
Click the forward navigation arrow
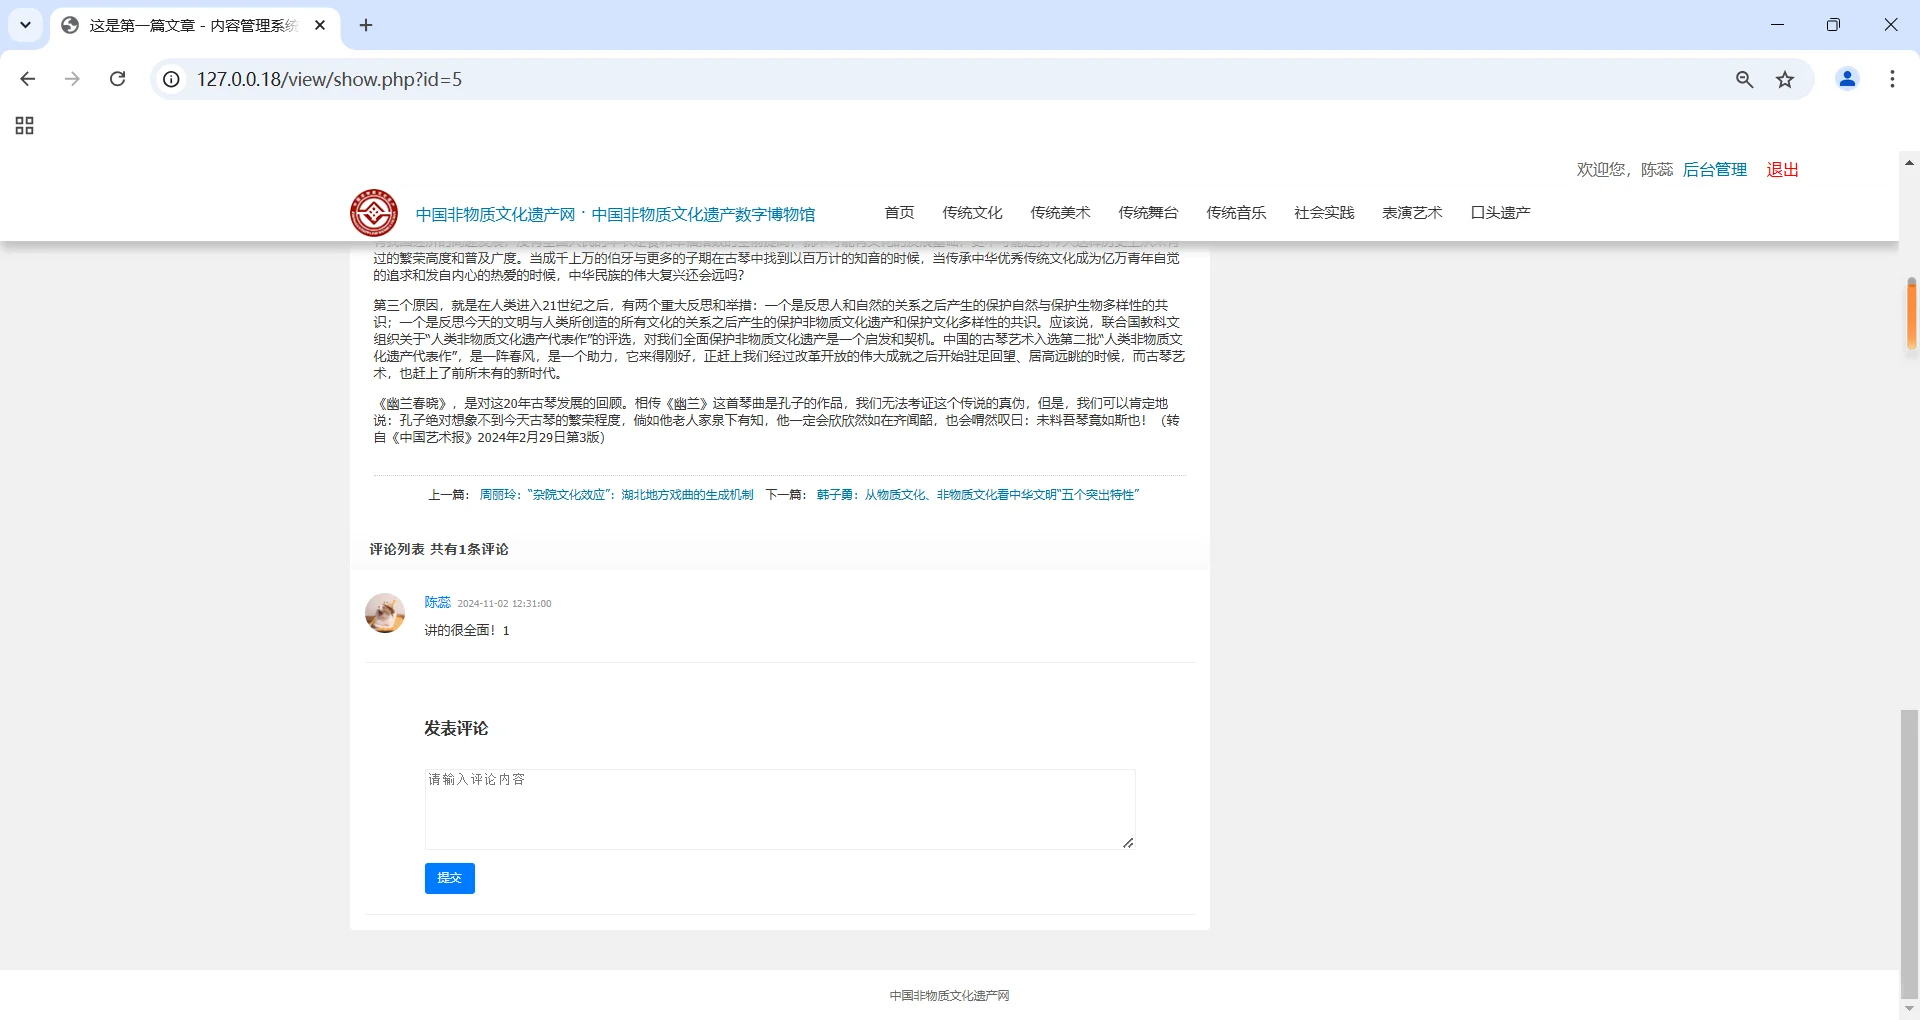[72, 79]
